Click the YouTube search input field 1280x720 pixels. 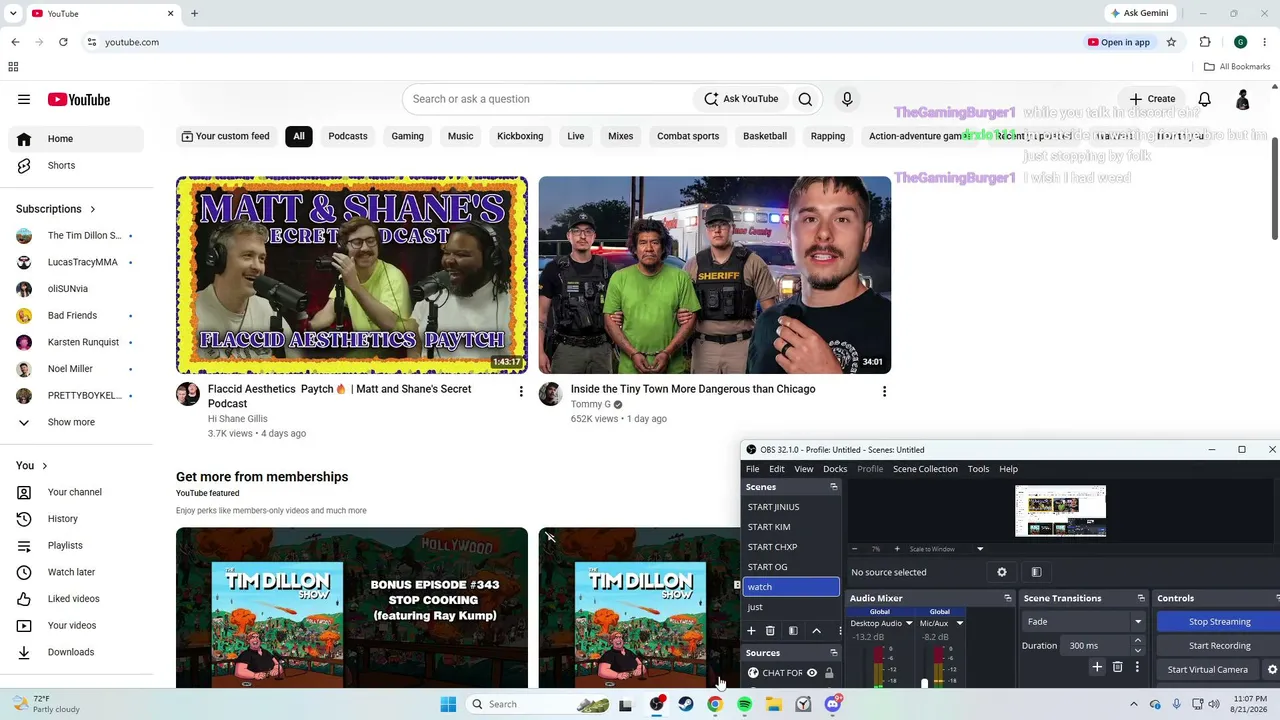coord(548,99)
